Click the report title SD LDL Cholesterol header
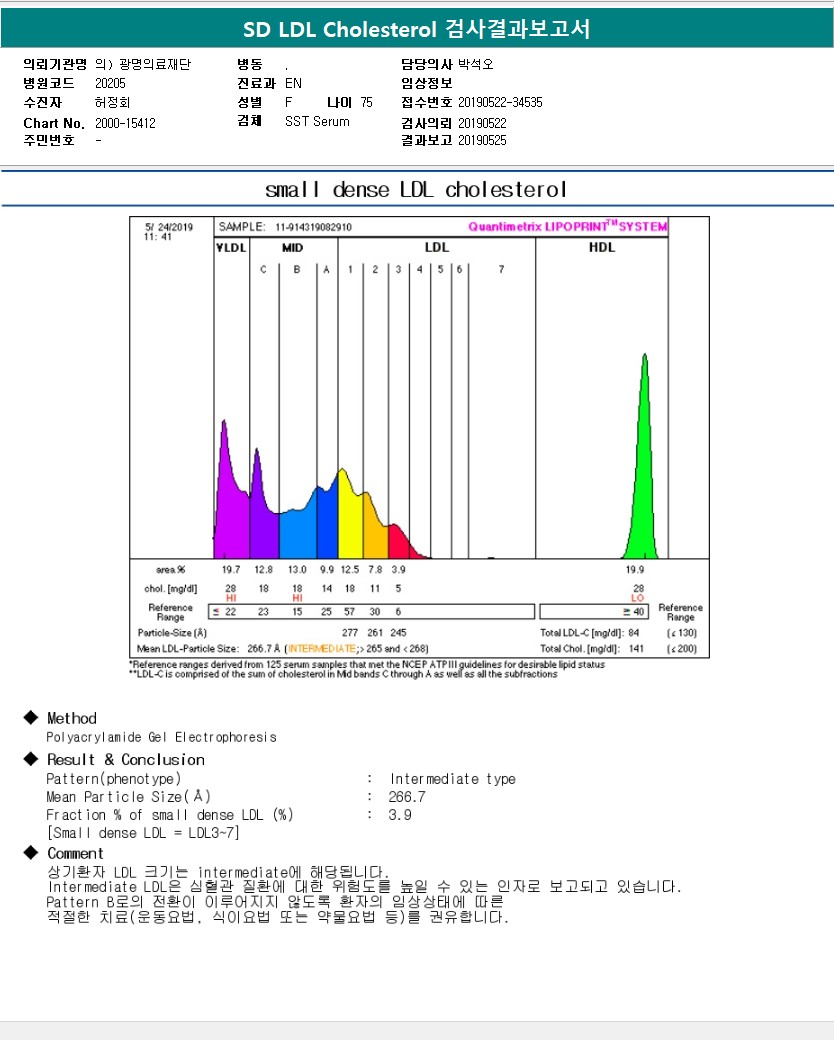The height and width of the screenshot is (1040, 834). point(417,29)
